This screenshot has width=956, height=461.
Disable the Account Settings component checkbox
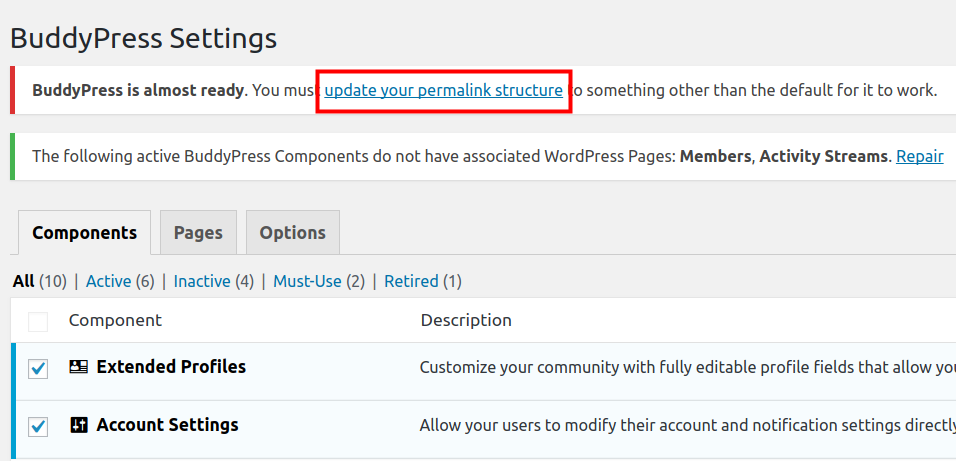[38, 426]
